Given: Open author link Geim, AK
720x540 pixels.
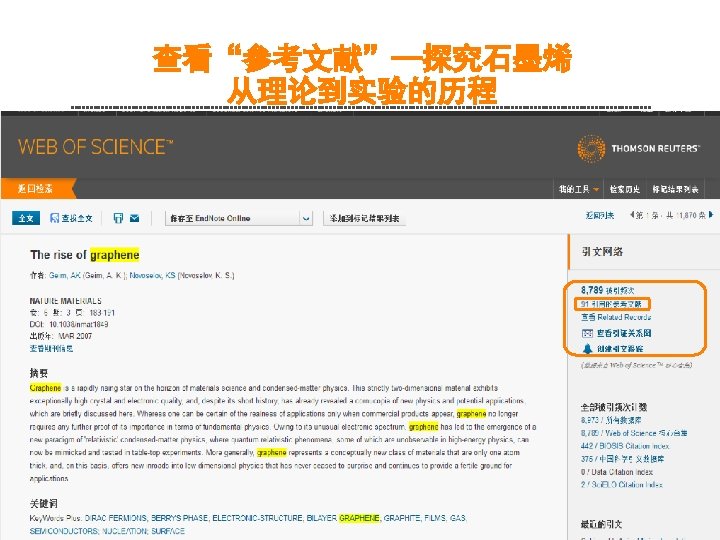Looking at the screenshot, I should pos(65,276).
